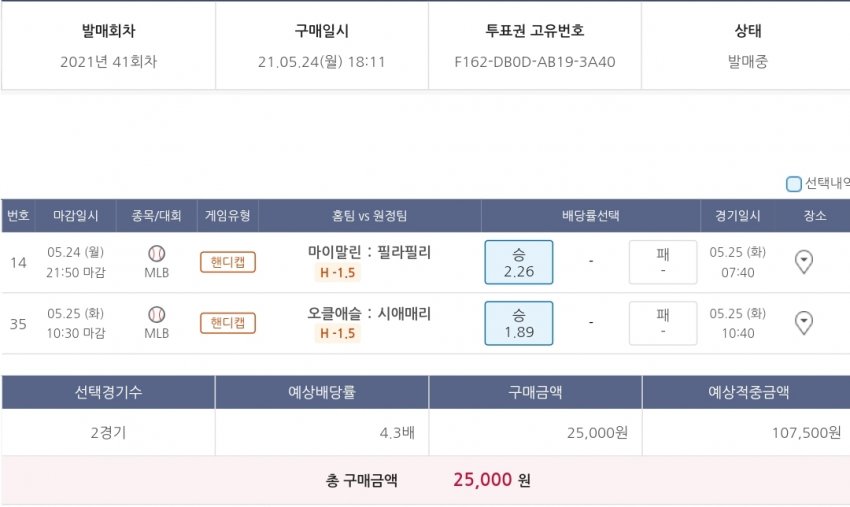Screen dimensions: 850x507
Task: Click the 배당률선택 column header
Action: point(591,215)
